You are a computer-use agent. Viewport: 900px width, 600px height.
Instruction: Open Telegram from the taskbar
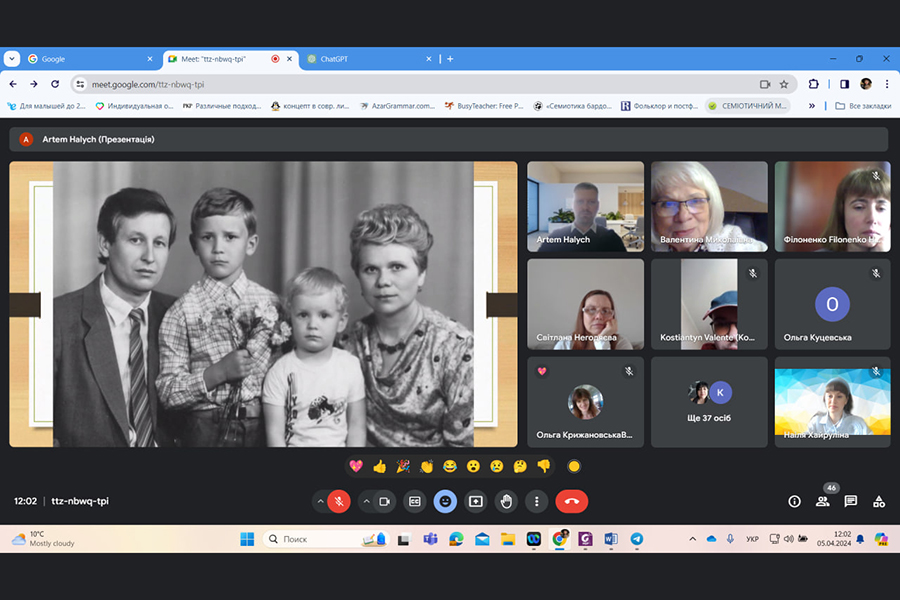(x=637, y=539)
